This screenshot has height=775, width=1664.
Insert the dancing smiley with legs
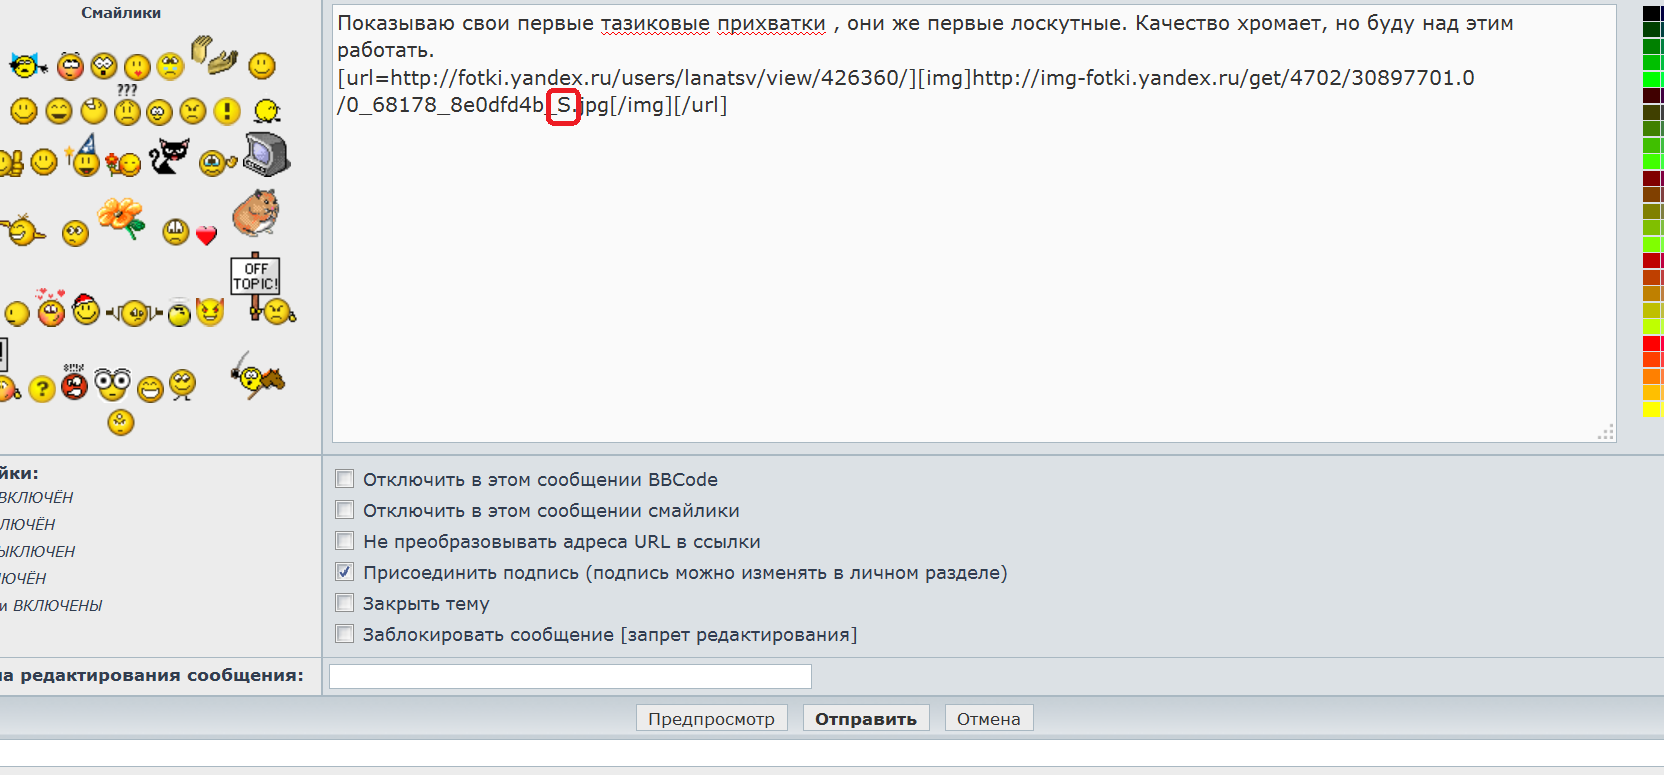(x=182, y=384)
